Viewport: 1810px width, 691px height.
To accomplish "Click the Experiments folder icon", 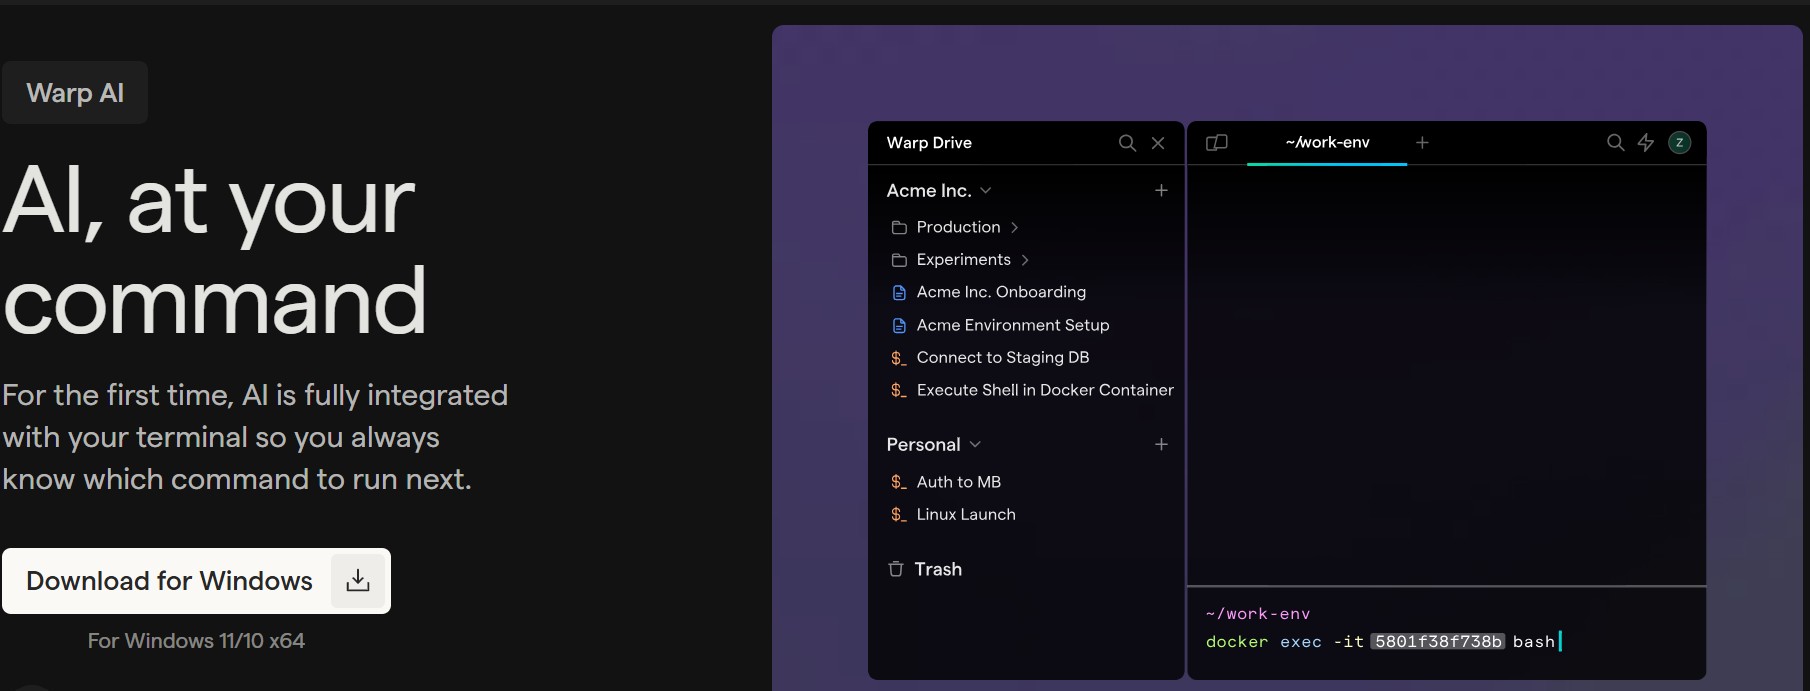I will (x=899, y=260).
